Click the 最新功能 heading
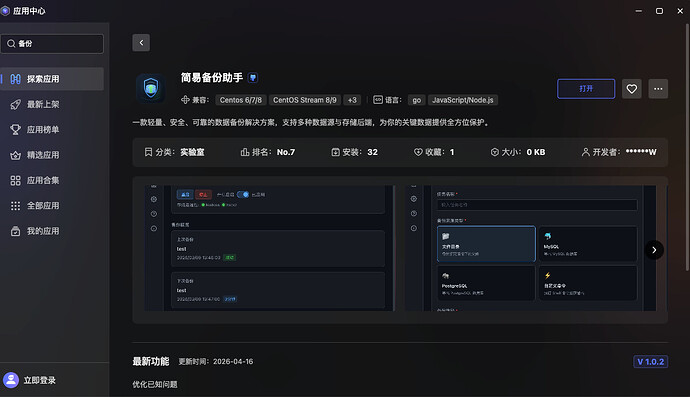The width and height of the screenshot is (690, 397). (x=150, y=361)
